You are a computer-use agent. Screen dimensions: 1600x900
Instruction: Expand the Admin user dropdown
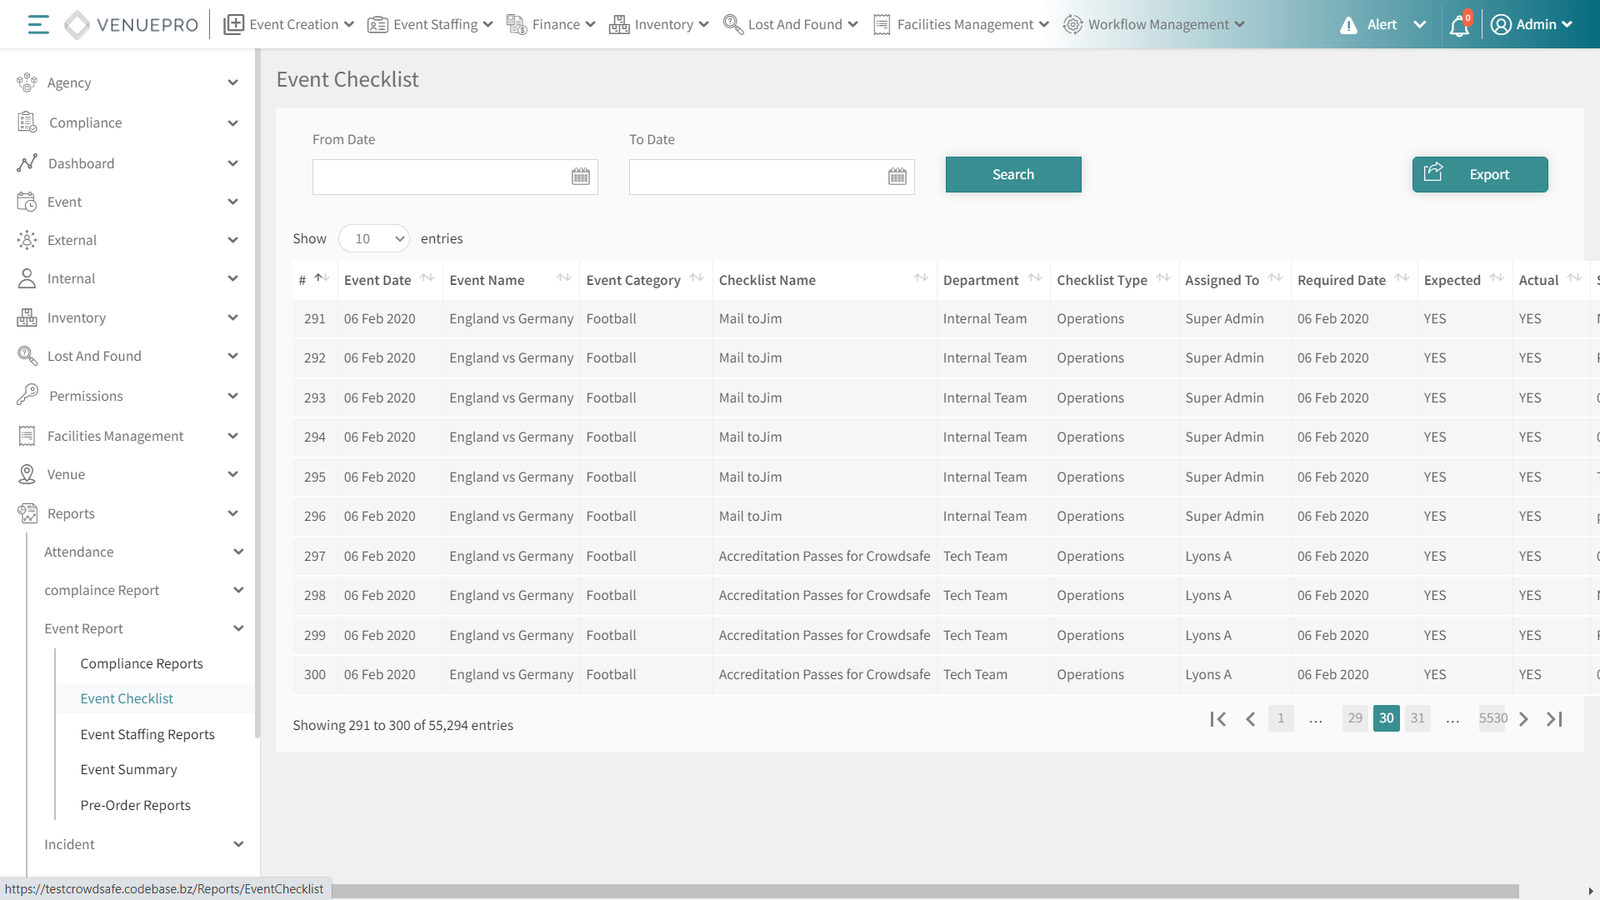1531,25
